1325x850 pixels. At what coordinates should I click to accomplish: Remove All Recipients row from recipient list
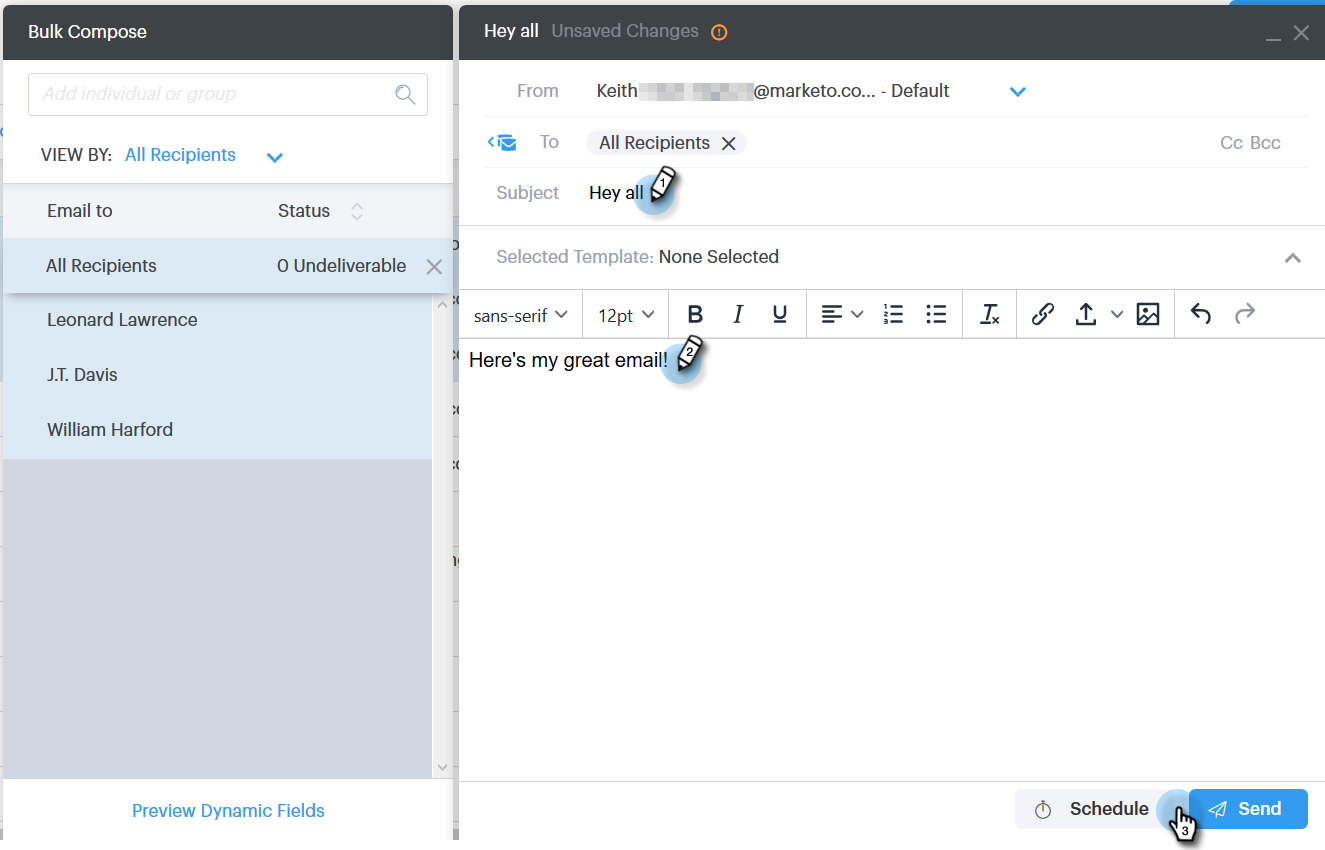[x=434, y=266]
